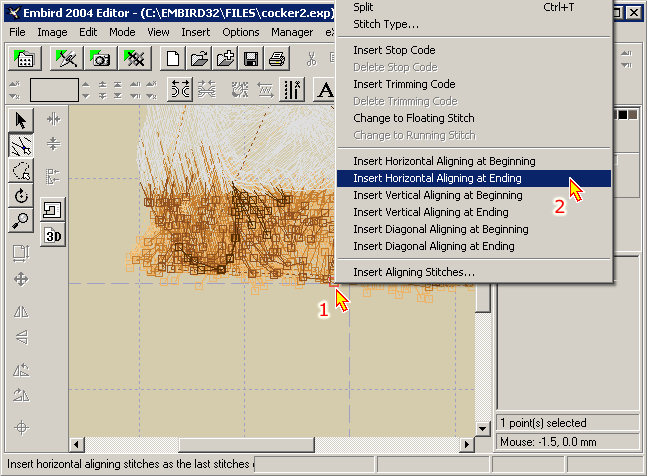Select the freehand lasso selection tool
The width and height of the screenshot is (647, 476).
pos(21,171)
